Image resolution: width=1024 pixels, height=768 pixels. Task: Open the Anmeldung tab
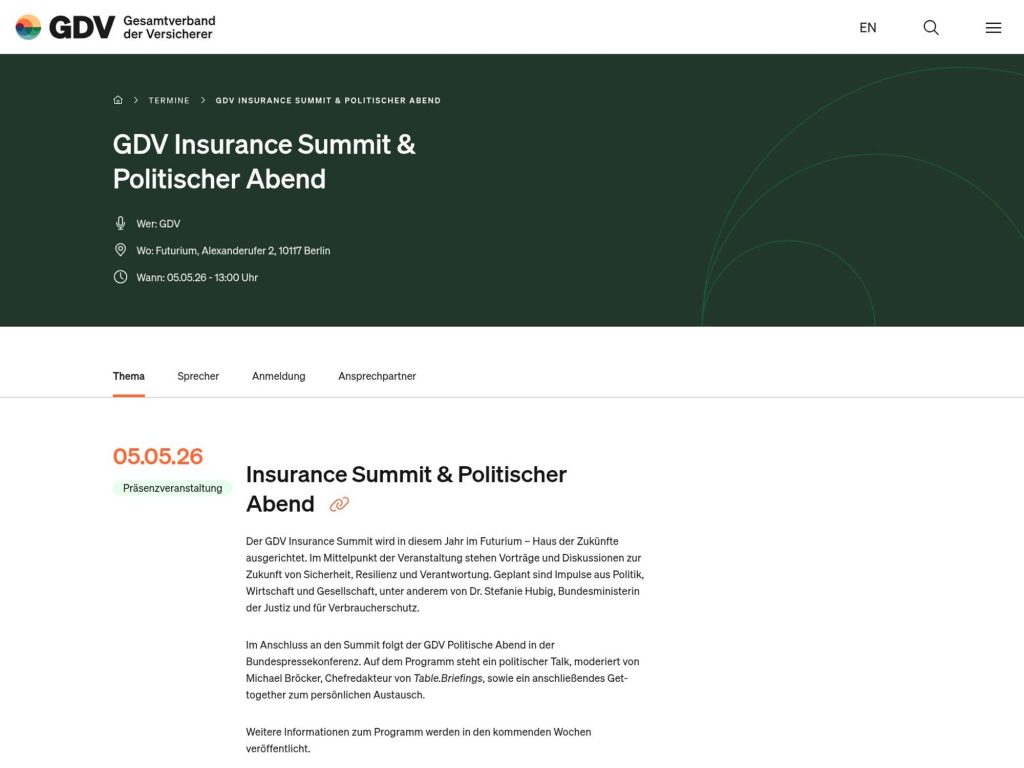(278, 376)
